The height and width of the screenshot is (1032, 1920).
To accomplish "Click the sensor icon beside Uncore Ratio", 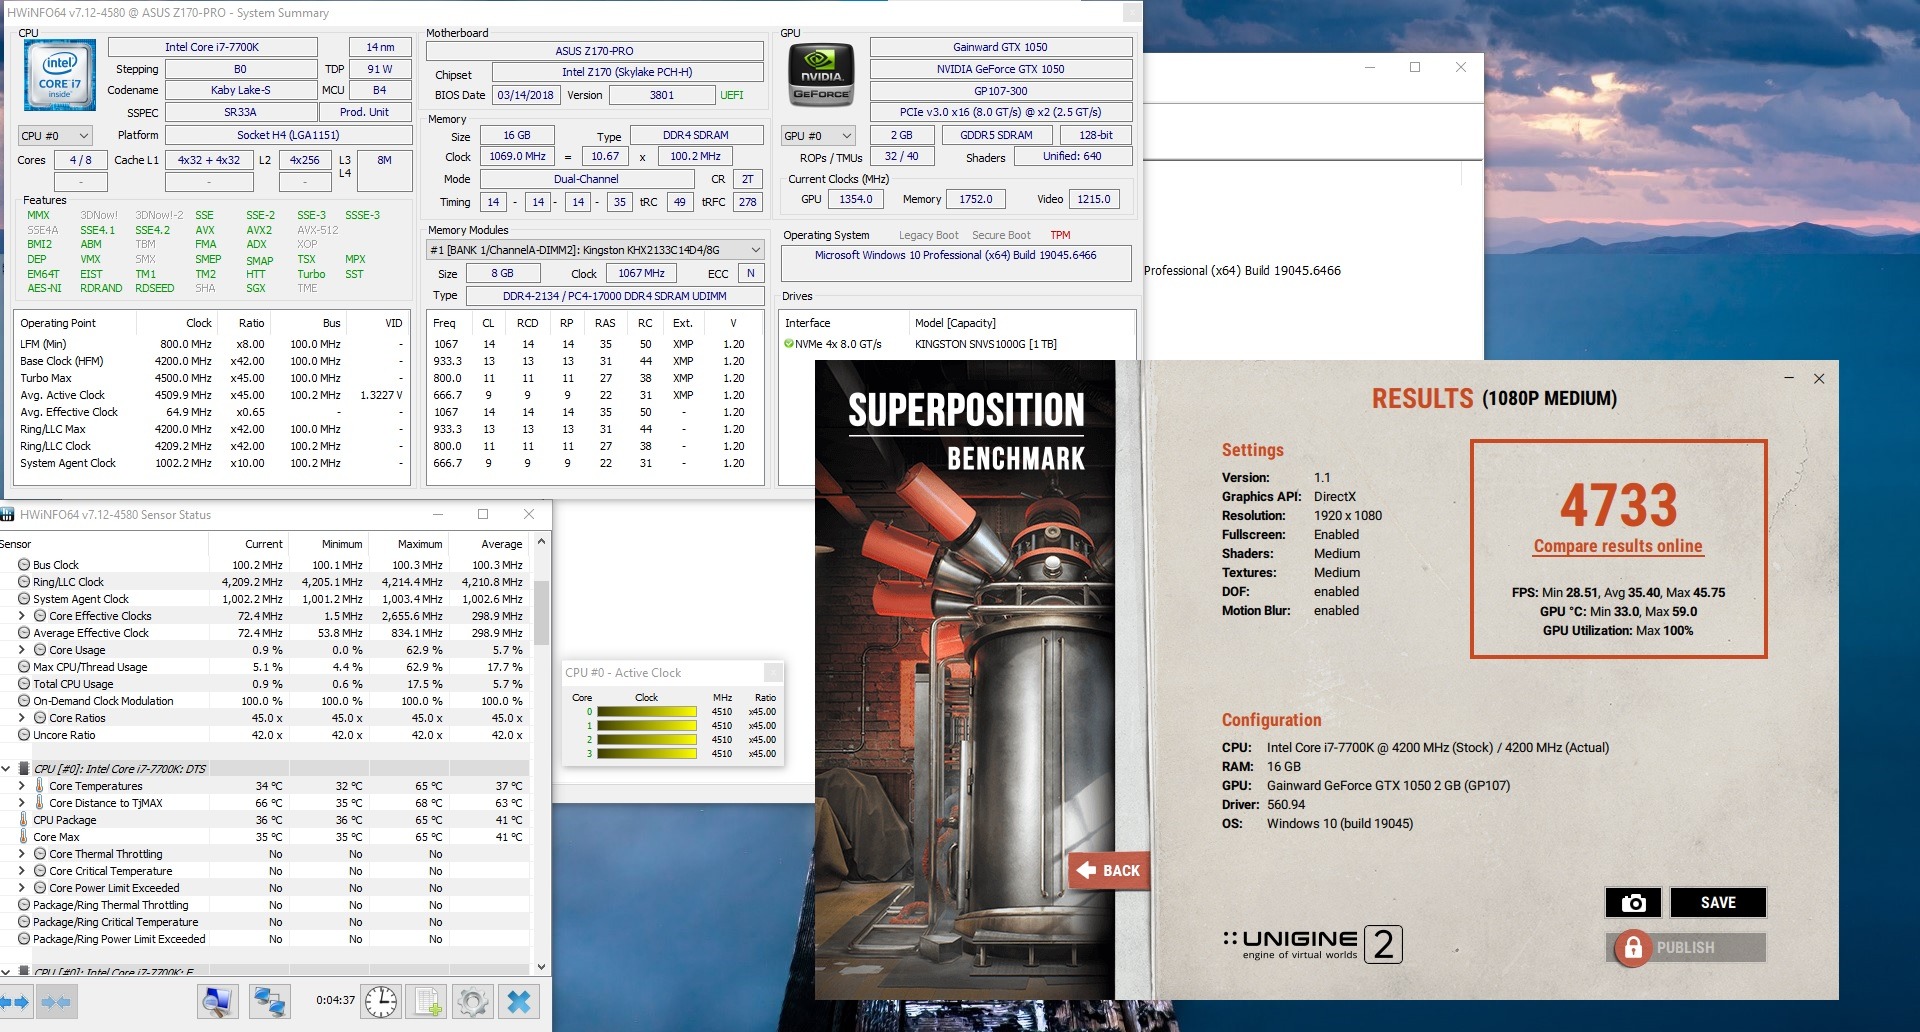I will pos(24,735).
